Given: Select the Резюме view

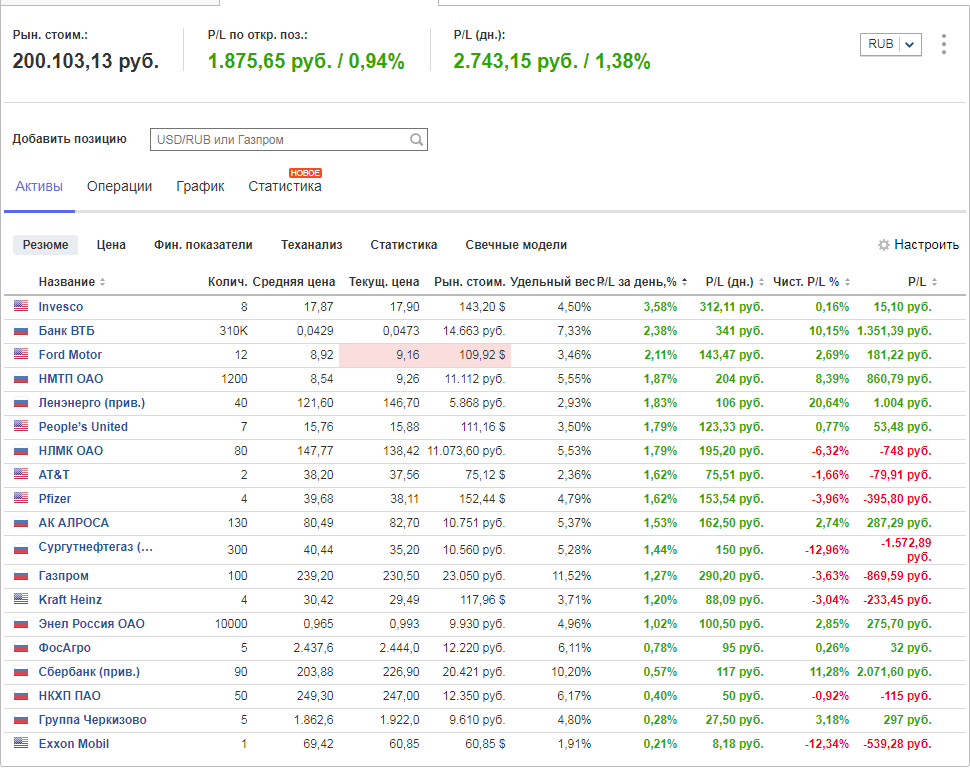Looking at the screenshot, I should point(45,245).
